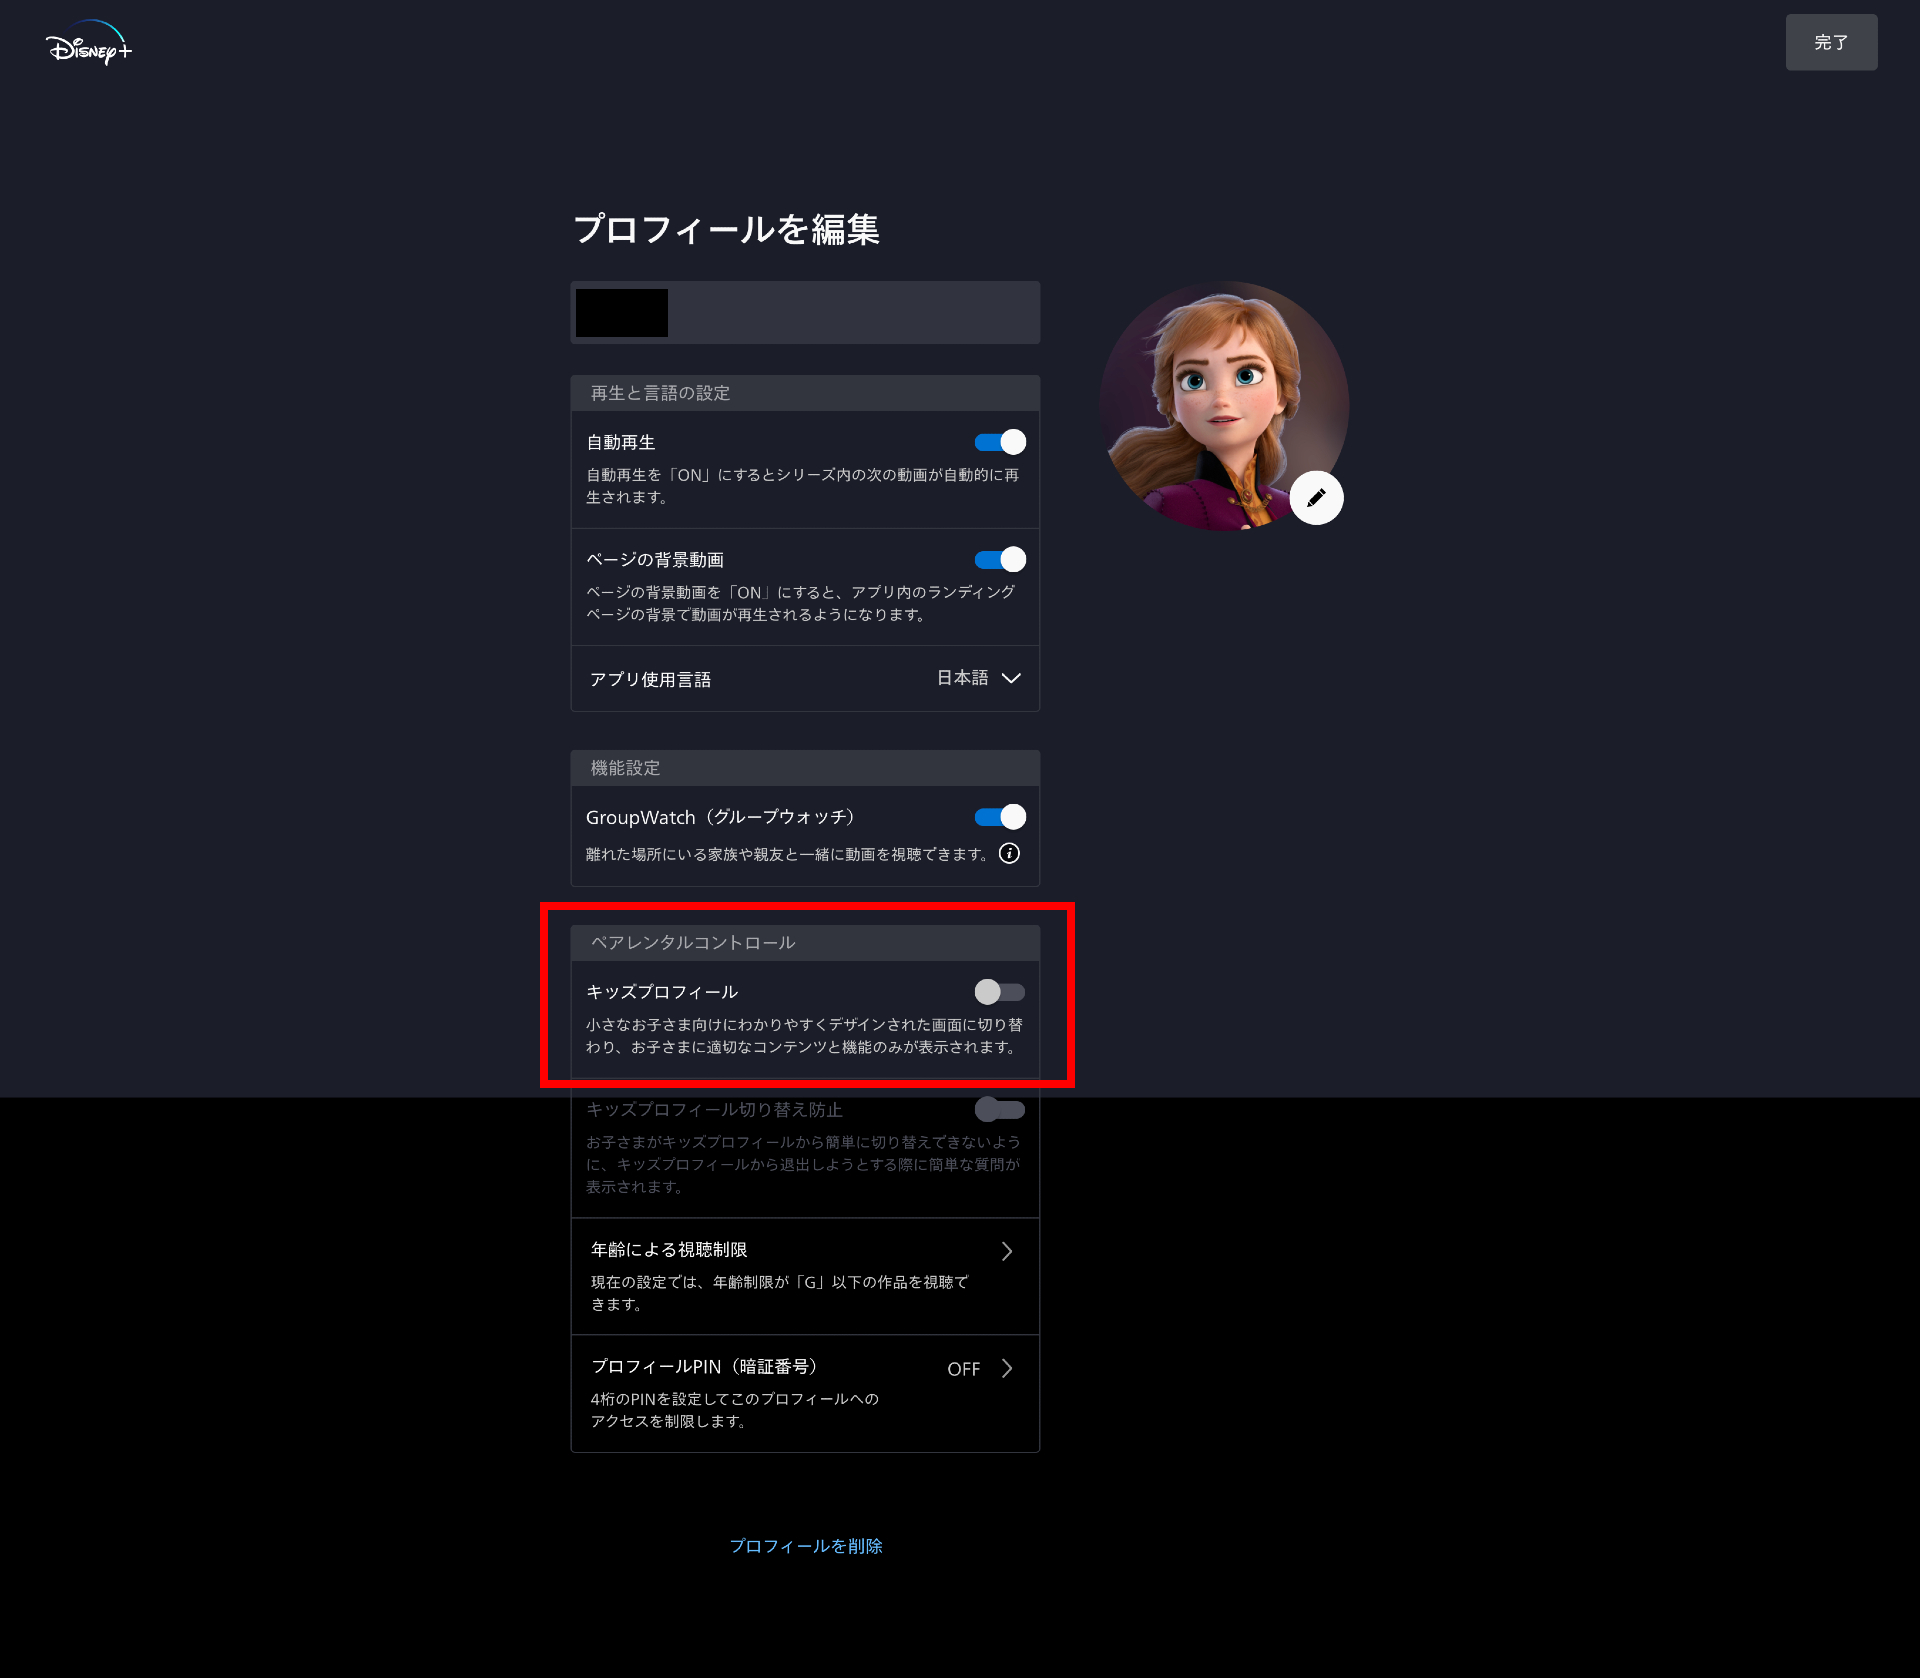Disable GroupWatch toggle
The width and height of the screenshot is (1920, 1678).
(1000, 817)
